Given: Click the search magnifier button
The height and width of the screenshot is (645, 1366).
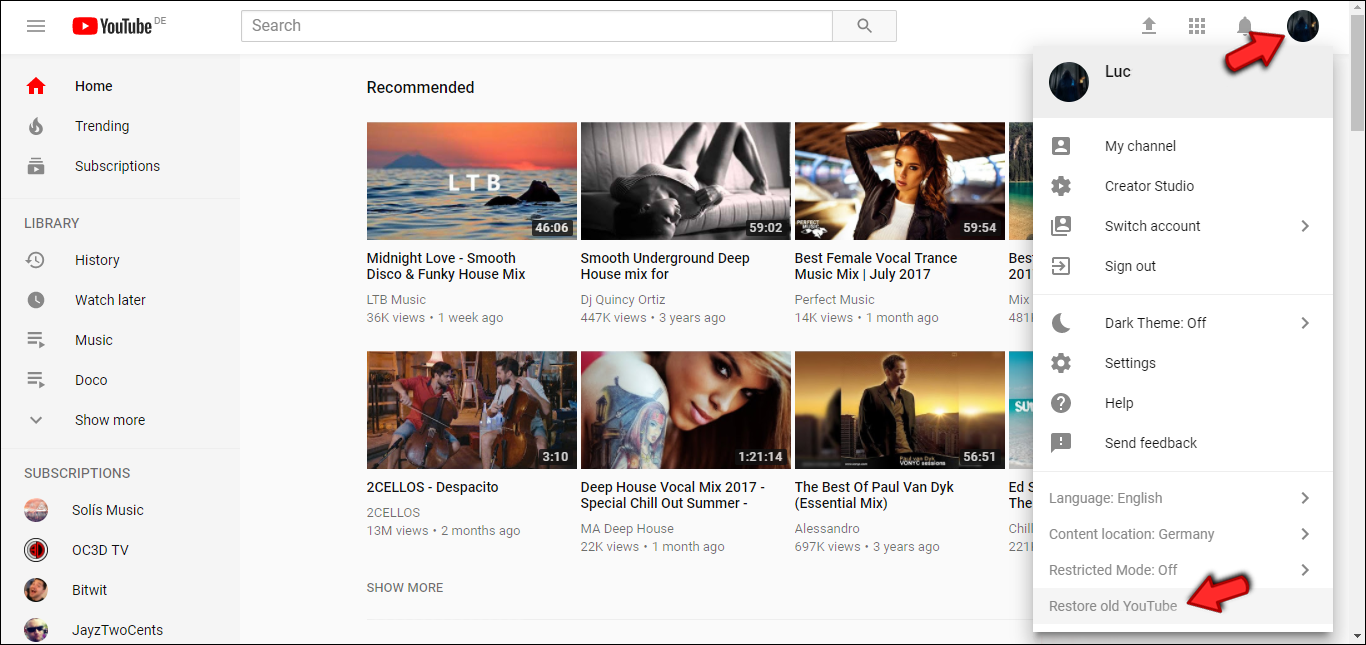Looking at the screenshot, I should coord(865,26).
